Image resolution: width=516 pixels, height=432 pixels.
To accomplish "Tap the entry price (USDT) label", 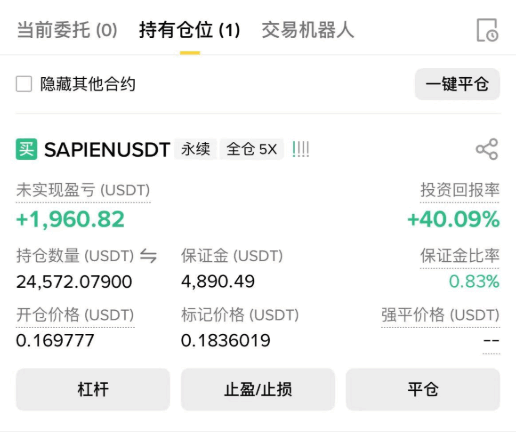I will pyautogui.click(x=75, y=315).
